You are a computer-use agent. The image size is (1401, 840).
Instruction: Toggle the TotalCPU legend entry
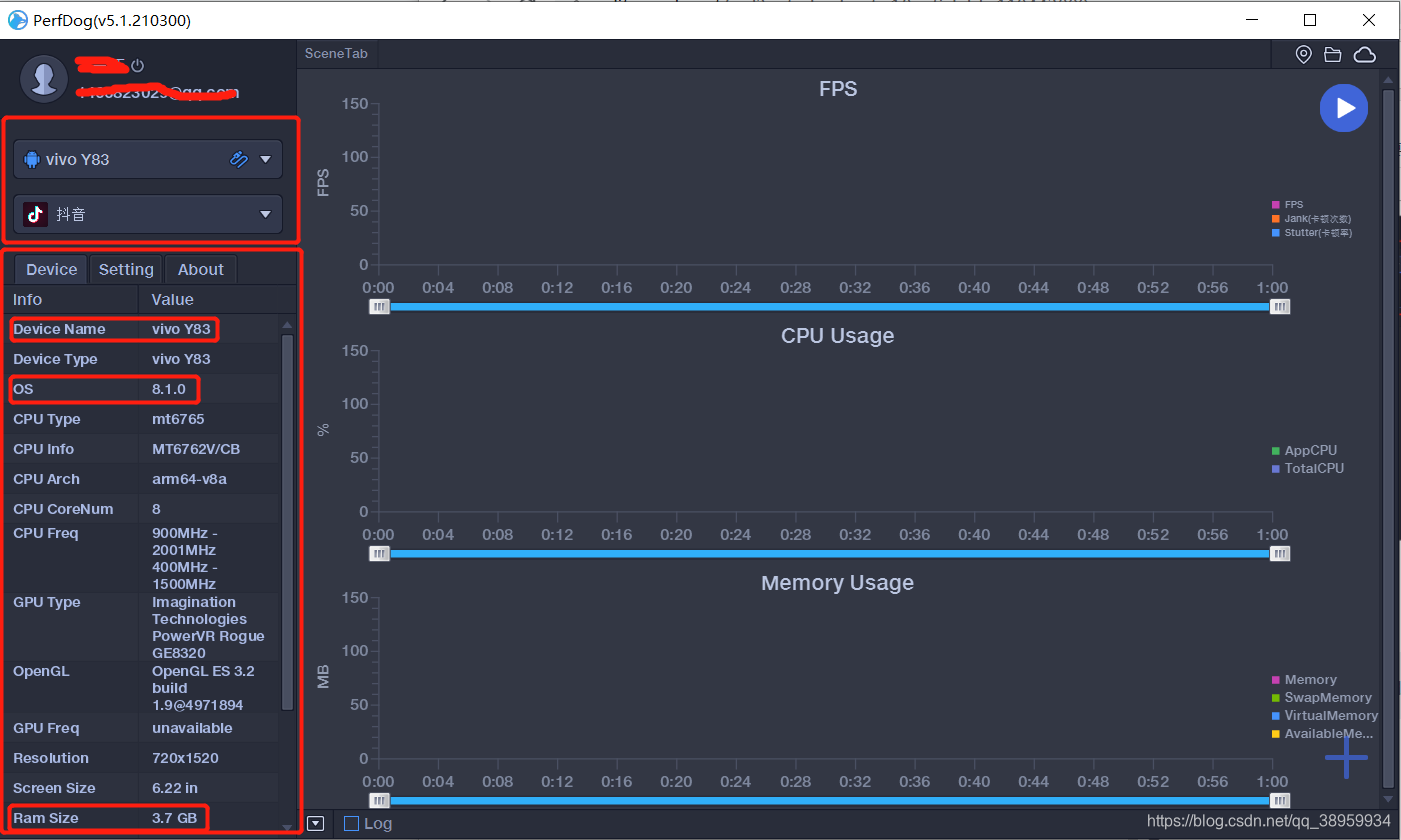tap(1308, 468)
